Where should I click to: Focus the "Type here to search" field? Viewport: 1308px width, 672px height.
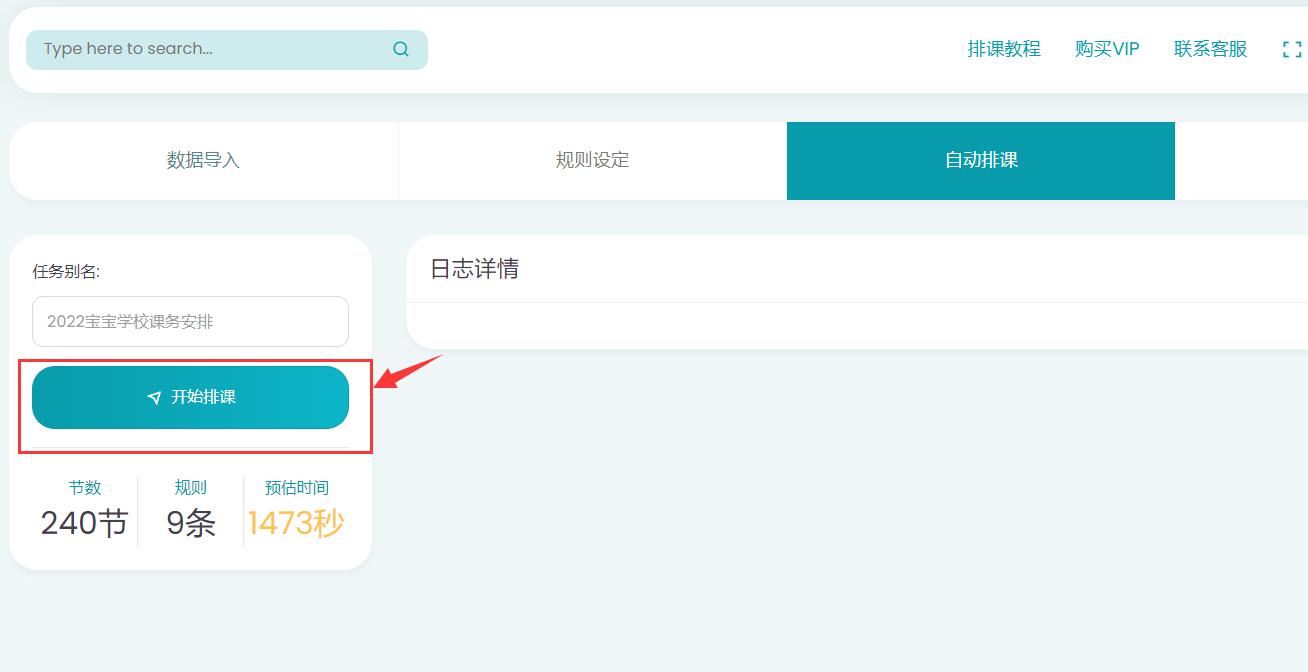tap(227, 49)
